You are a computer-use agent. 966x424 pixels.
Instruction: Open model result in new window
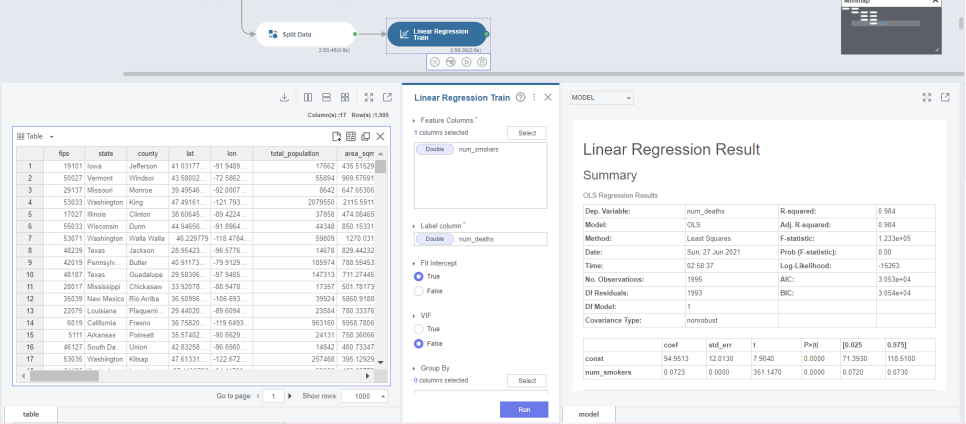click(x=945, y=97)
